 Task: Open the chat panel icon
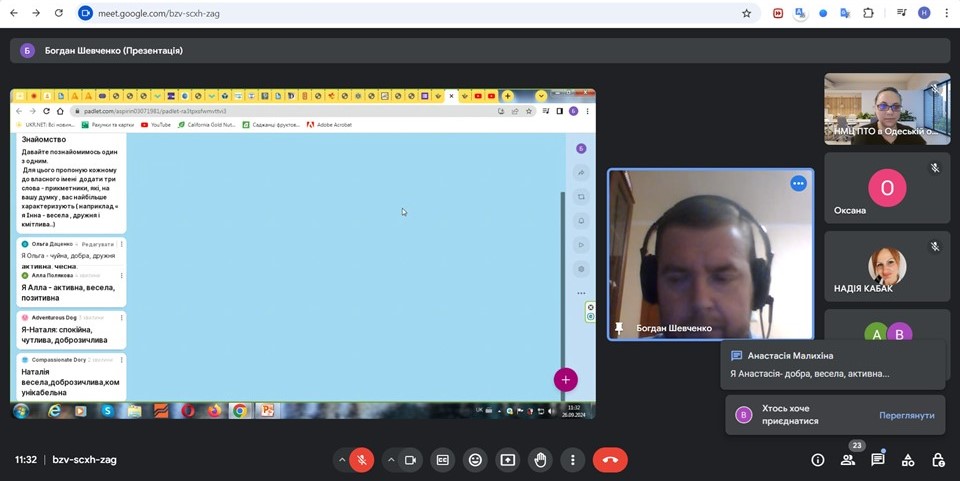[x=878, y=460]
